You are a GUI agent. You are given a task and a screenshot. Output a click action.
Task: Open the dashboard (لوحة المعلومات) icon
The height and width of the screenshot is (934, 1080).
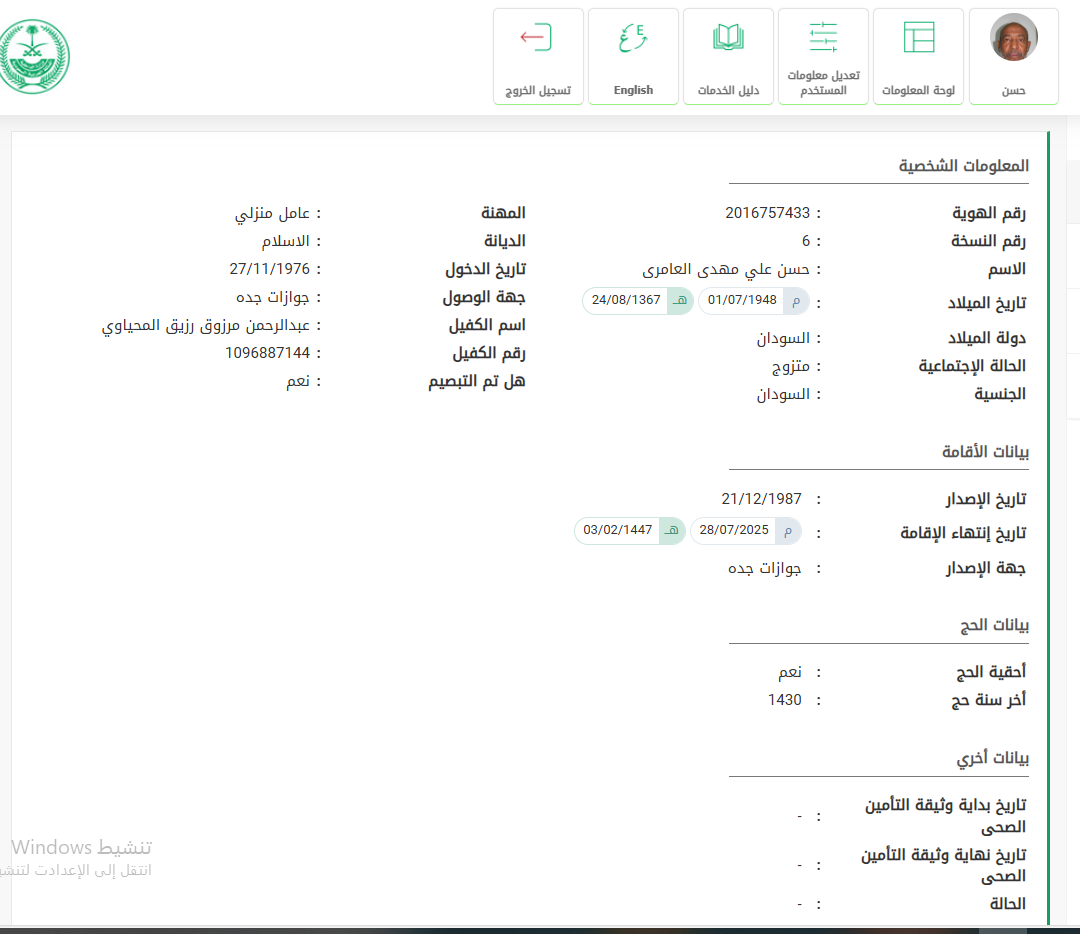(x=918, y=37)
